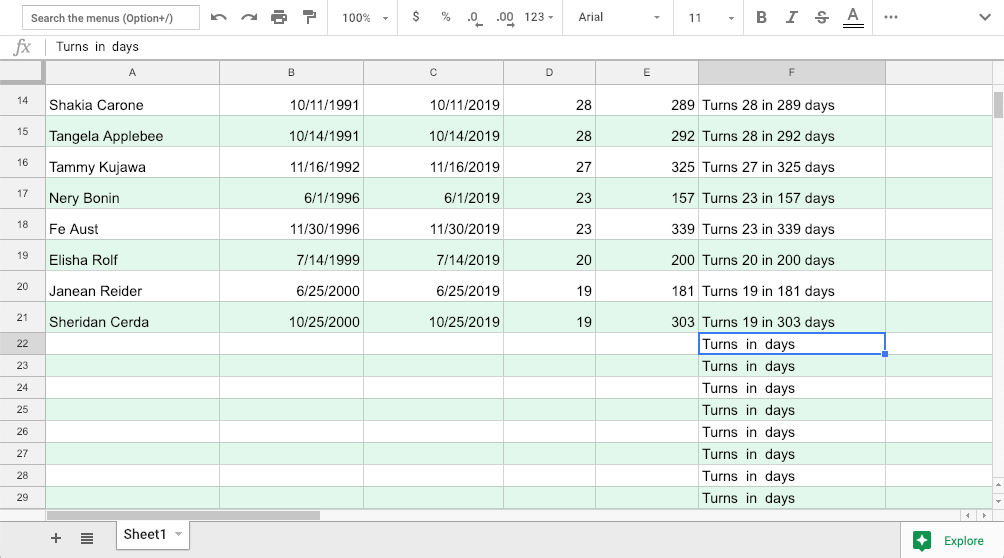1004x558 pixels.
Task: Apply percent format icon
Action: [445, 18]
